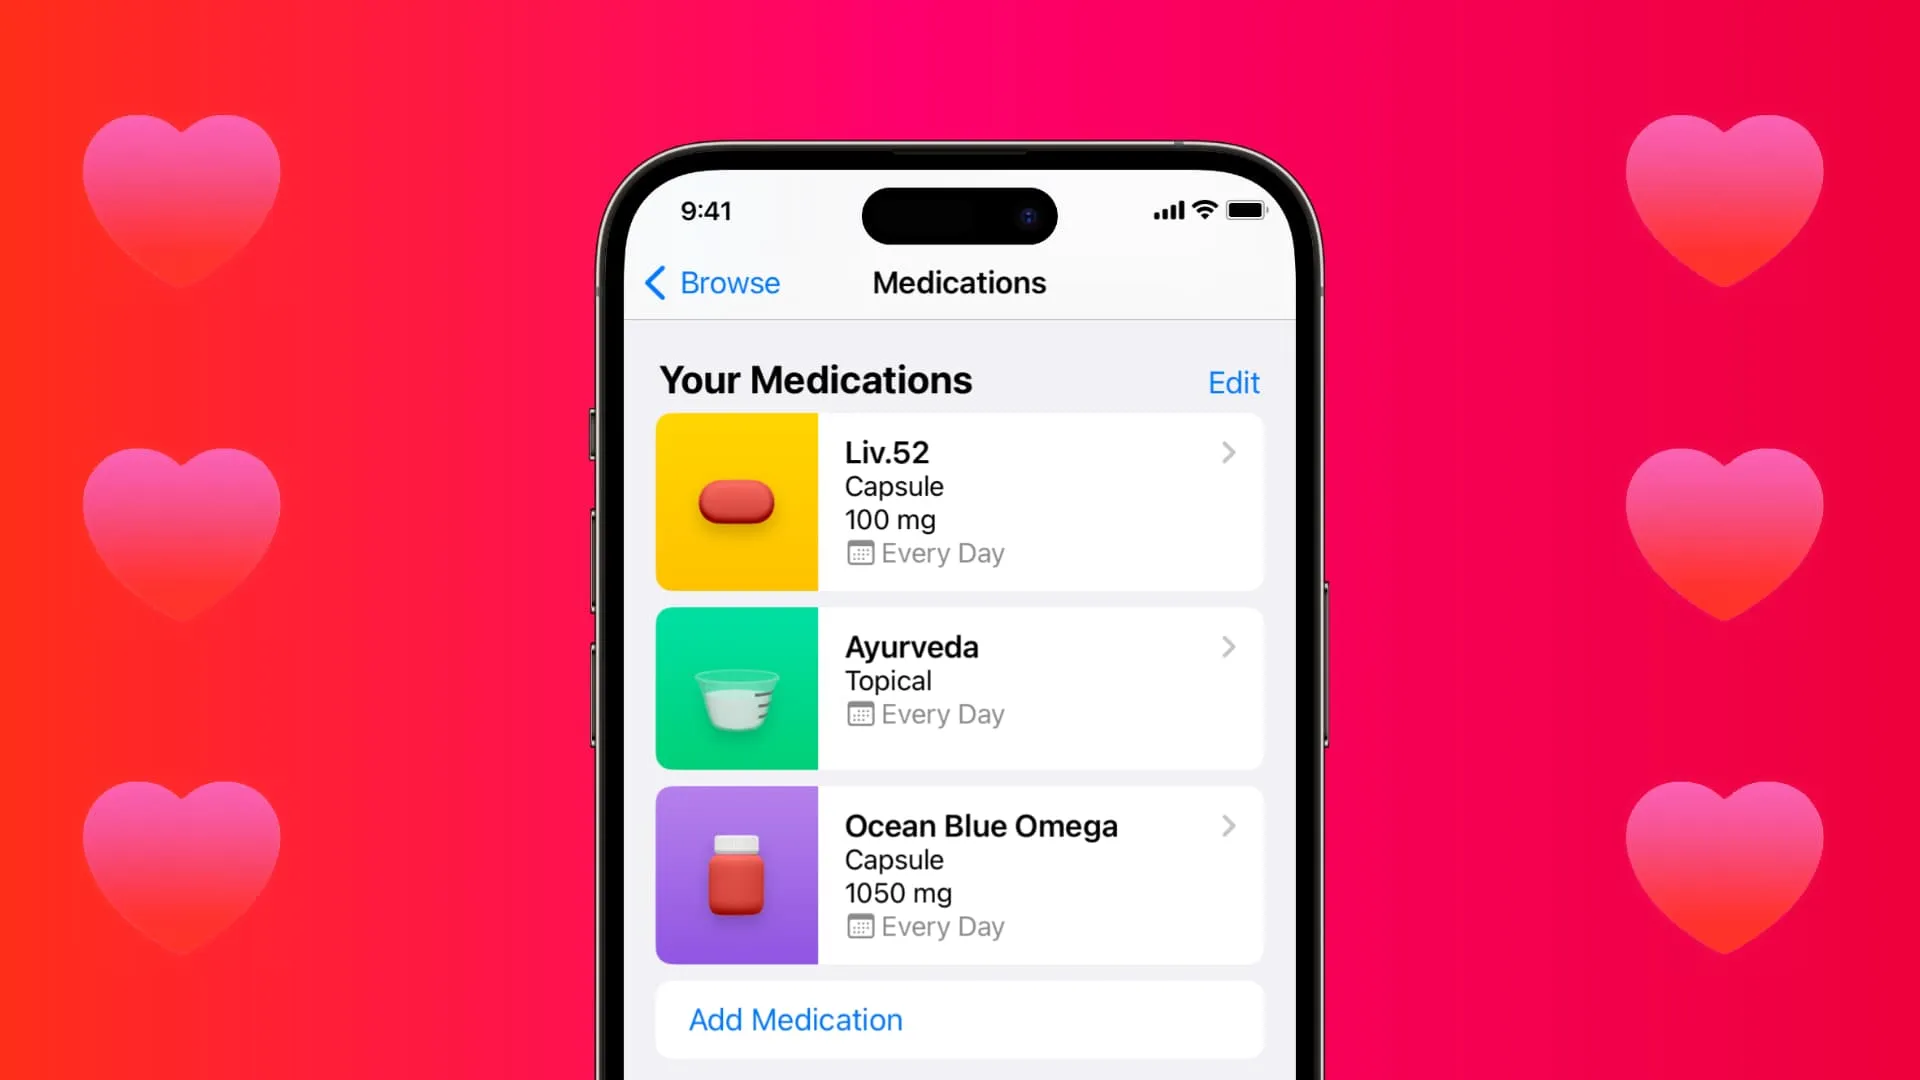Tap Edit to modify medications list
Image resolution: width=1920 pixels, height=1080 pixels.
point(1233,381)
